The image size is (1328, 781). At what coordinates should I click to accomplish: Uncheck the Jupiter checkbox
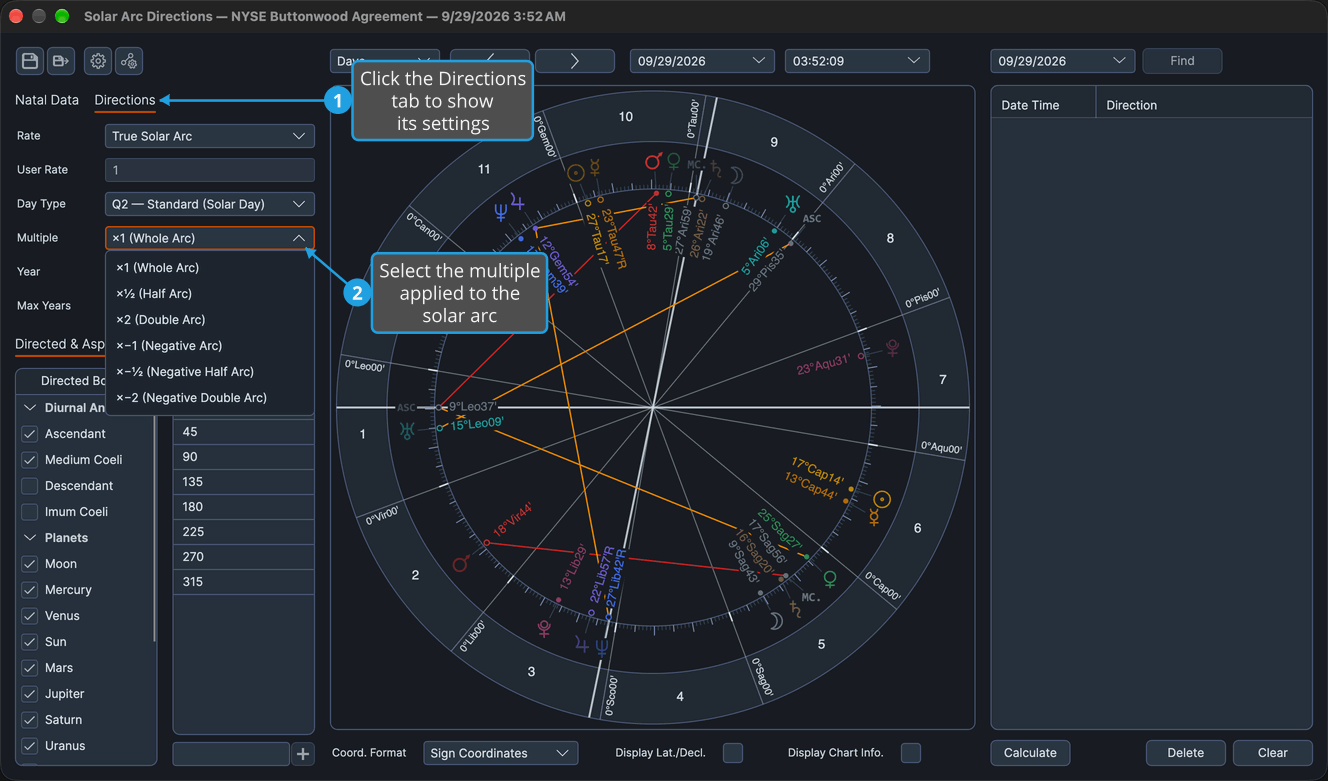30,694
